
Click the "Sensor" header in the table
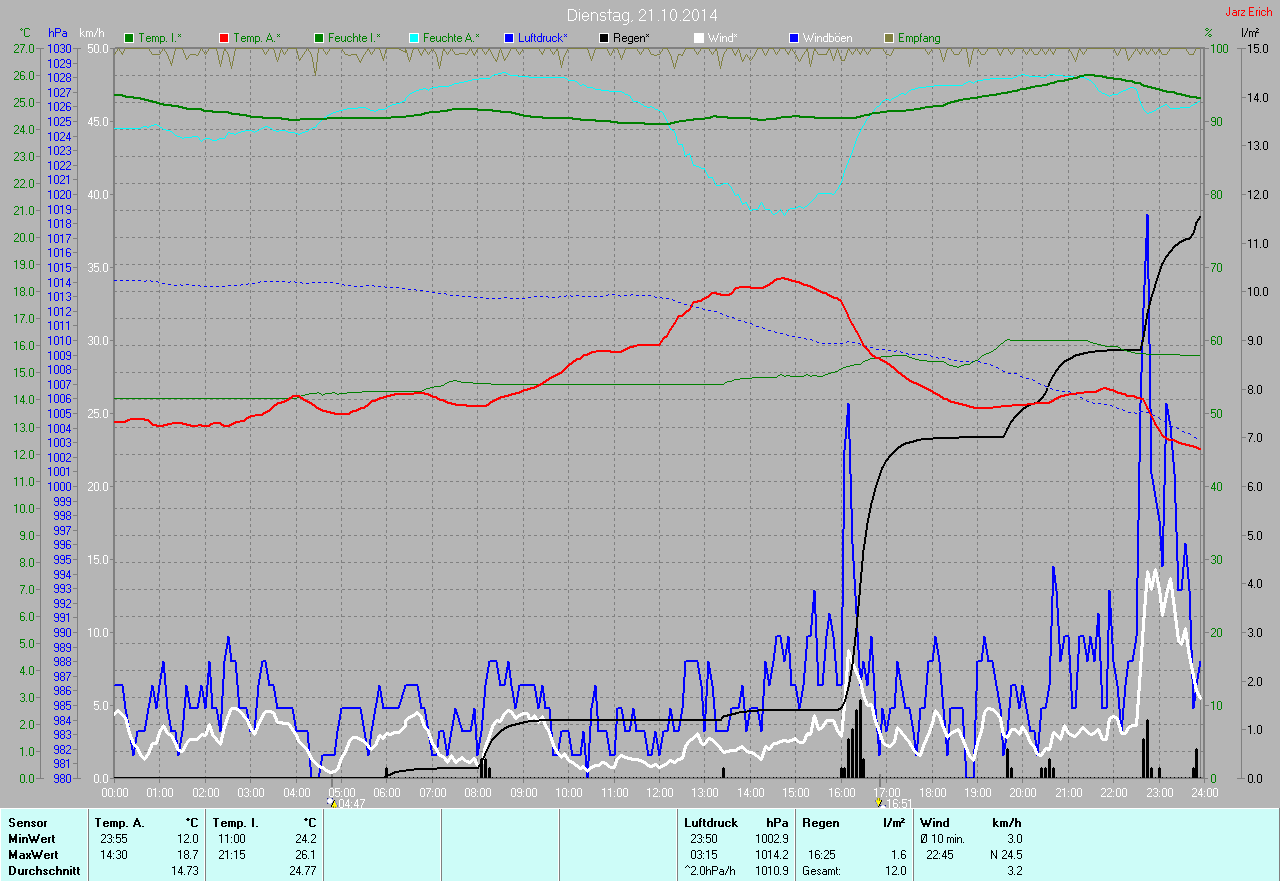coord(27,822)
